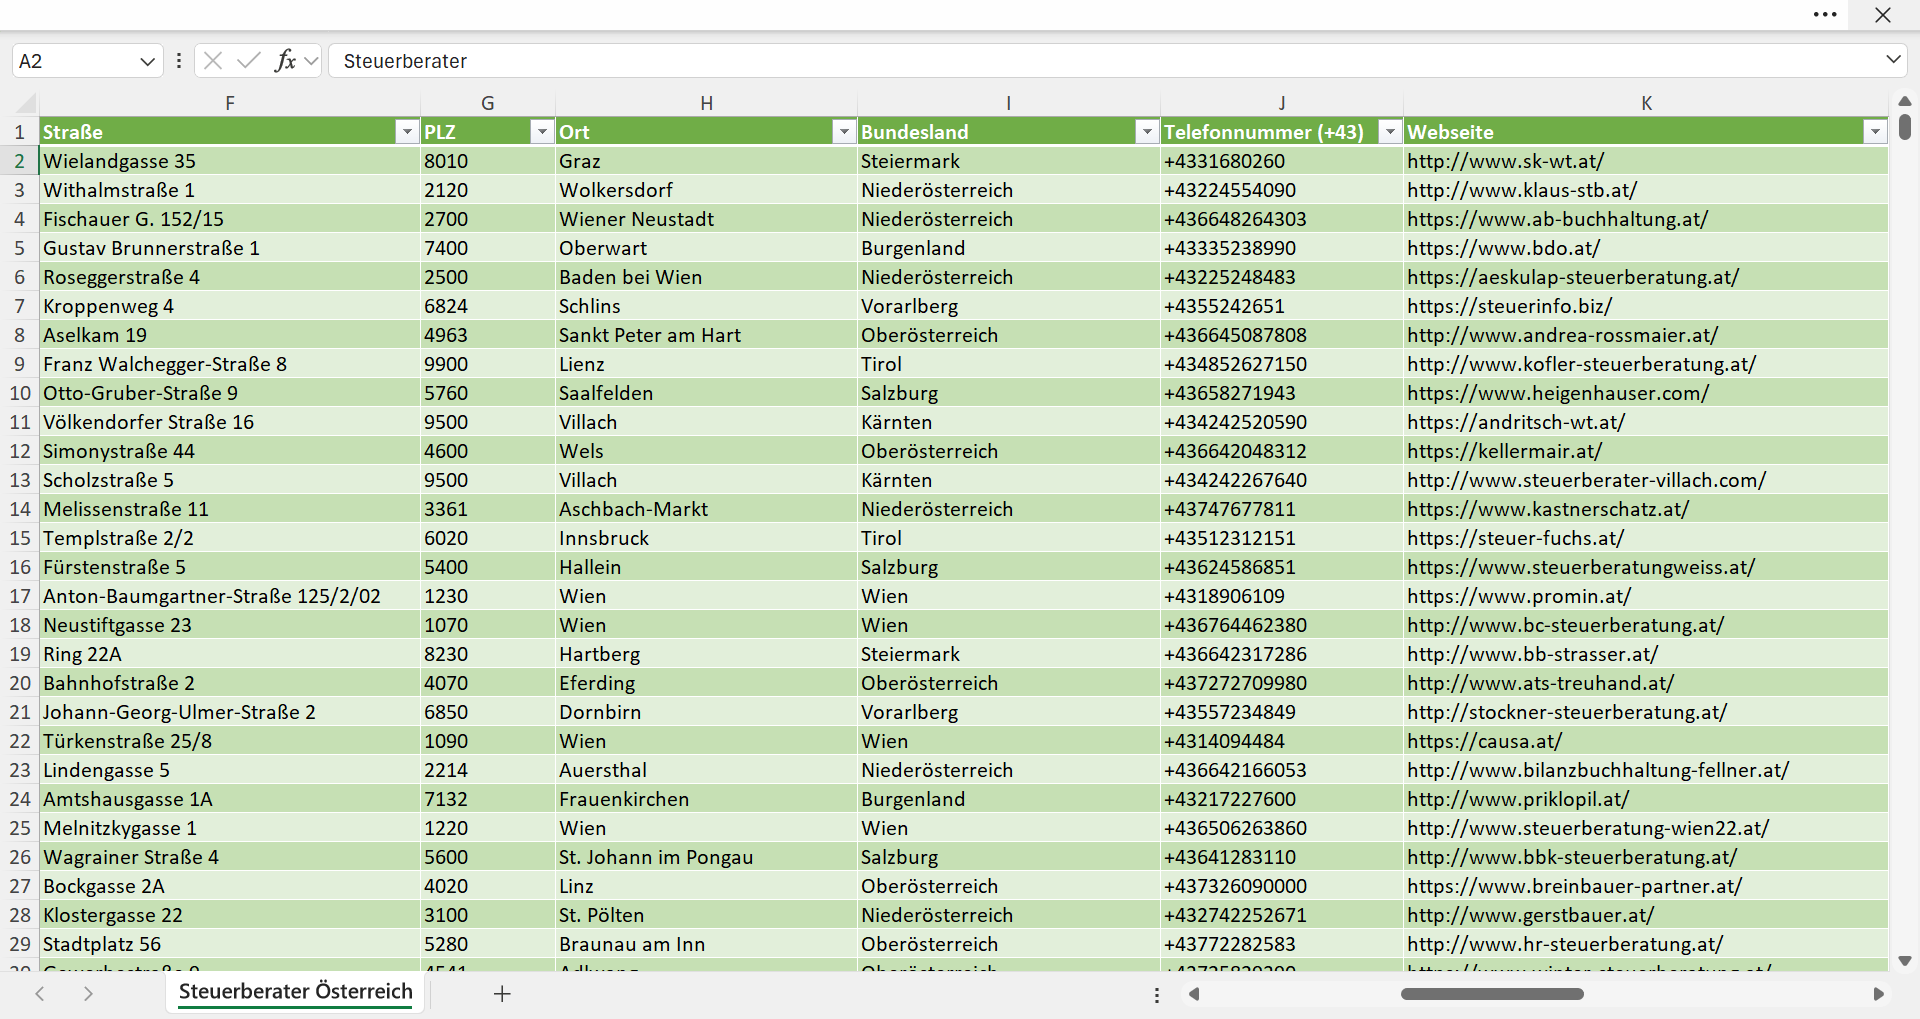The image size is (1920, 1019).
Task: Select the Steuerberater Österreich sheet tab
Action: point(296,992)
